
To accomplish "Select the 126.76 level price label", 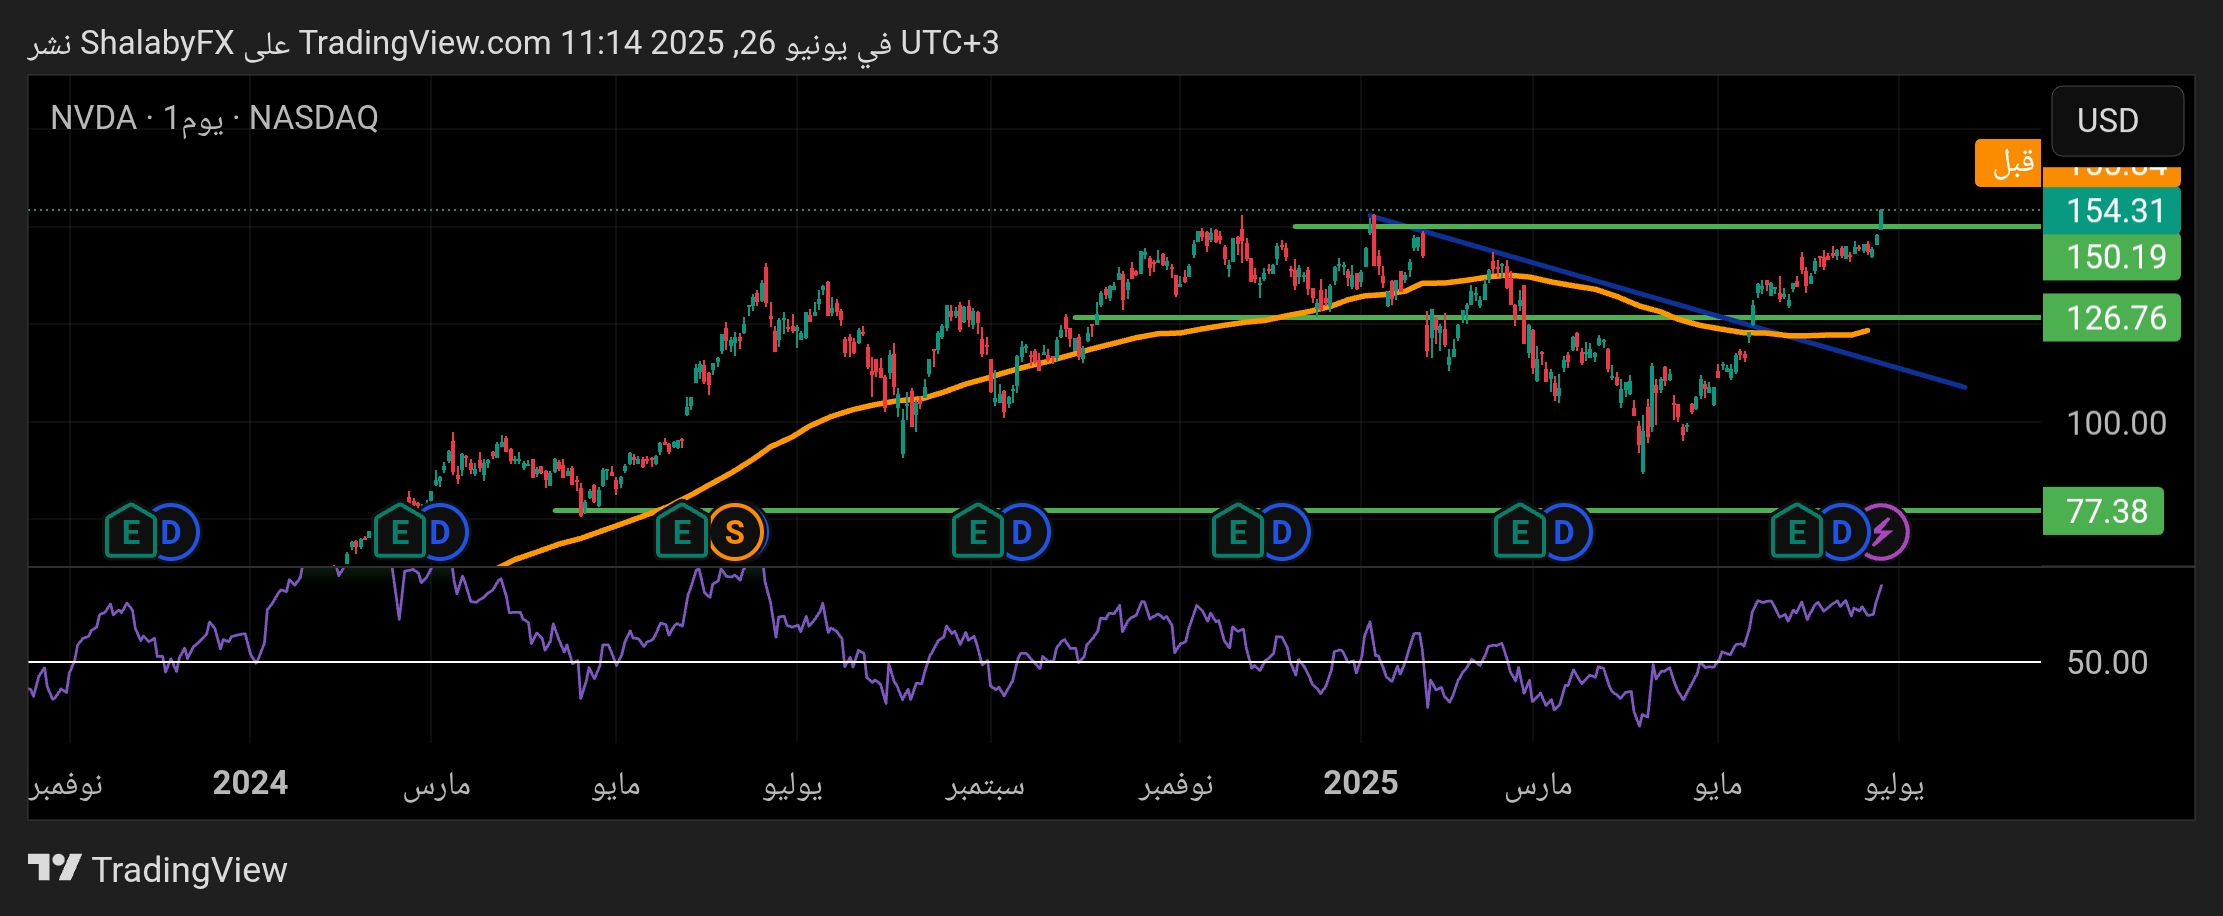I will (2111, 318).
